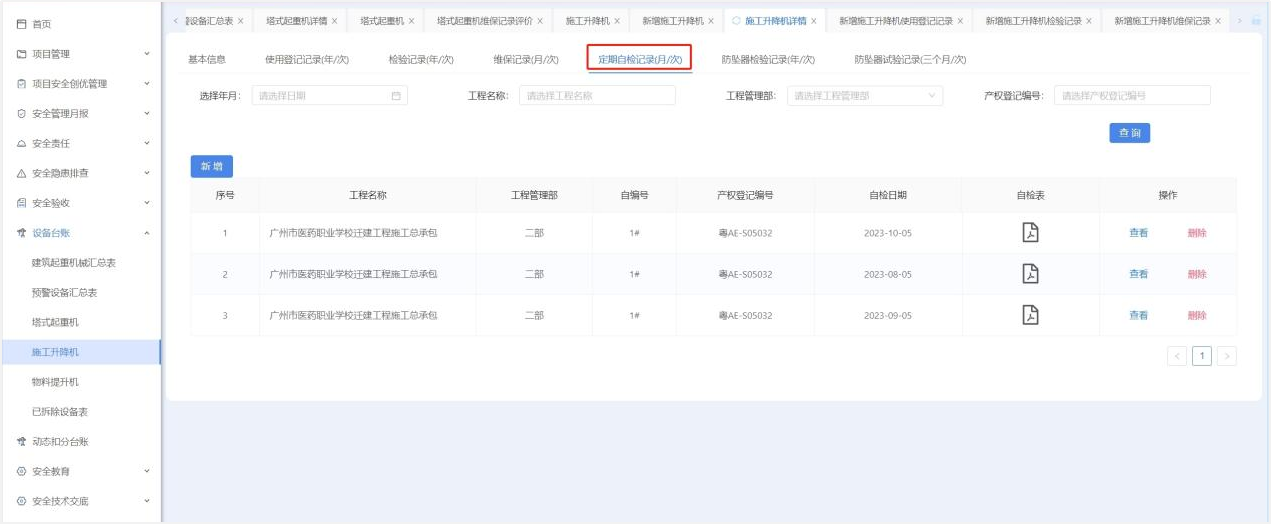Viewport: 1273px width, 524px height.
Task: Click the 新增 add button
Action: [x=211, y=166]
